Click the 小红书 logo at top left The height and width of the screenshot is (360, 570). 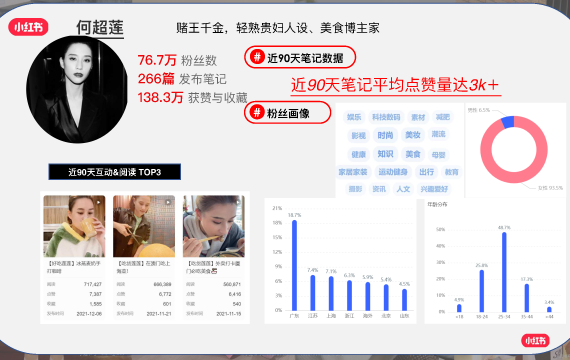tap(28, 27)
